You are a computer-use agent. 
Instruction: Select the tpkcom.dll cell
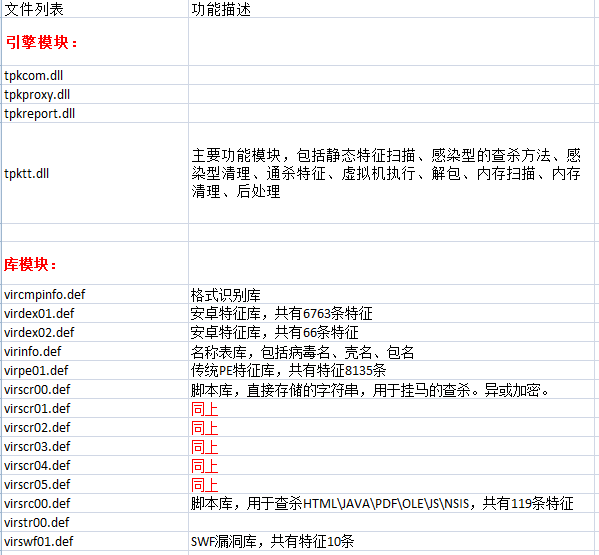tap(95, 75)
